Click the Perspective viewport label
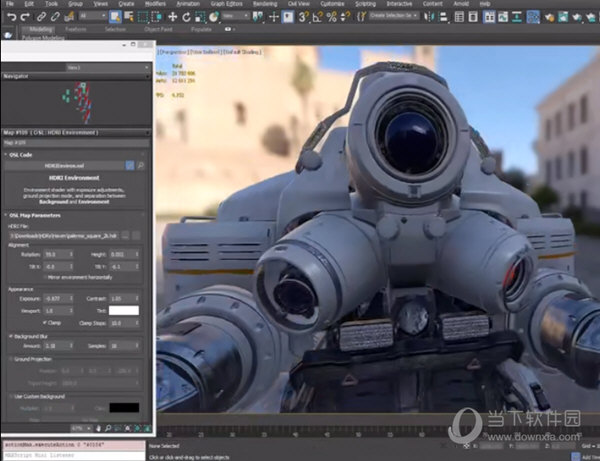 [x=173, y=52]
